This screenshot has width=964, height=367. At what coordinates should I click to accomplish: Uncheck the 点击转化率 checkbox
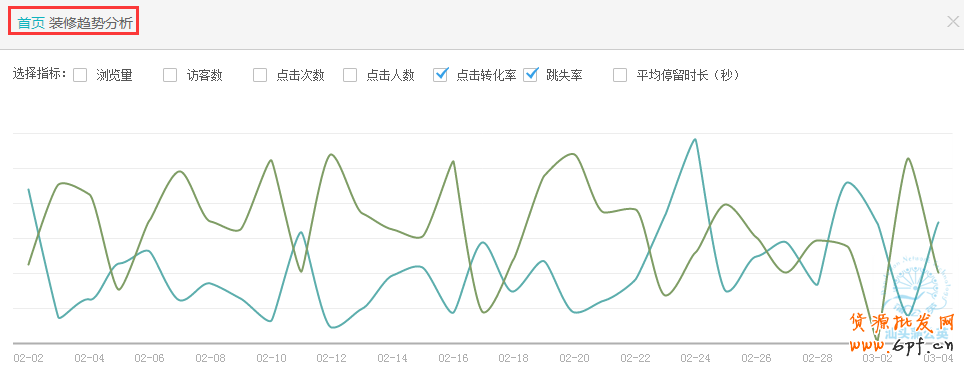pyautogui.click(x=440, y=75)
